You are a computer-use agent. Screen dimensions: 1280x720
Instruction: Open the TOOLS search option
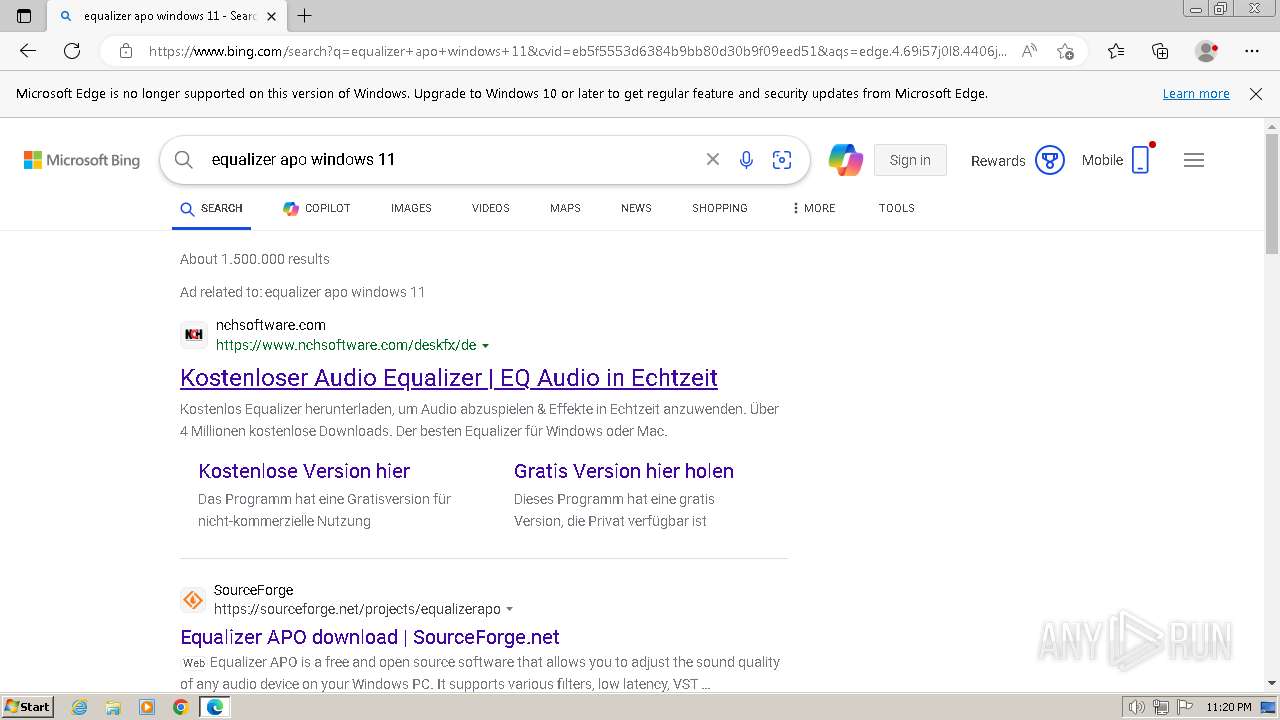(x=897, y=208)
